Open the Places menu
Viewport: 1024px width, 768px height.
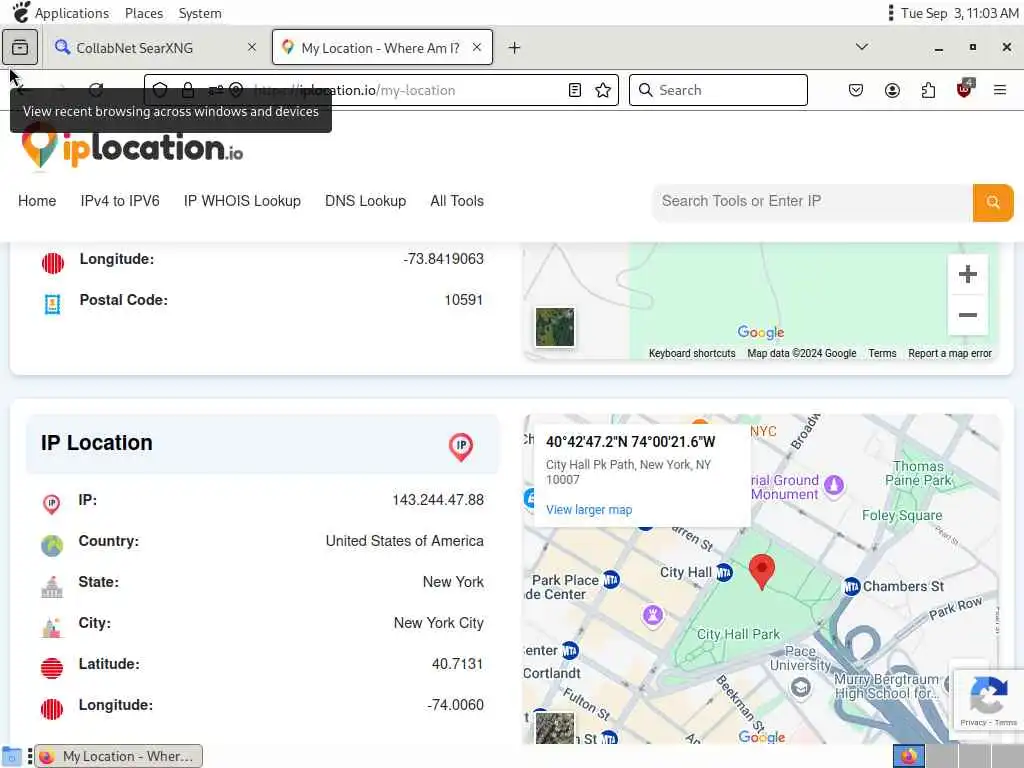pos(144,13)
